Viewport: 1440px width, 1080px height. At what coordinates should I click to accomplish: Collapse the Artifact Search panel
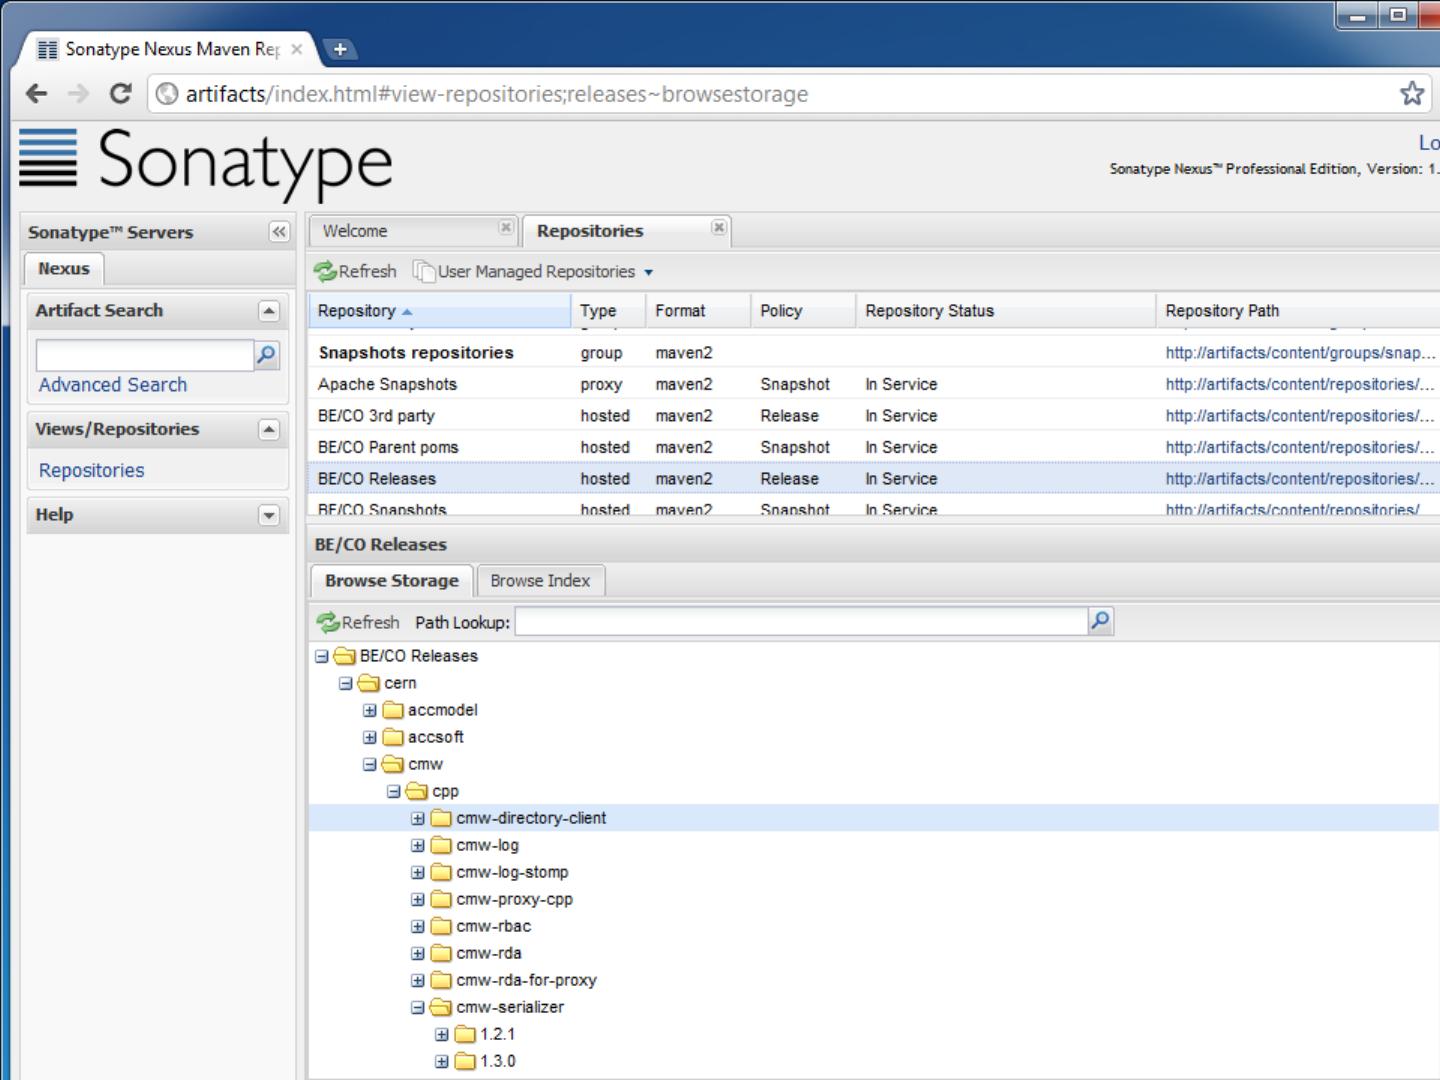(x=268, y=311)
